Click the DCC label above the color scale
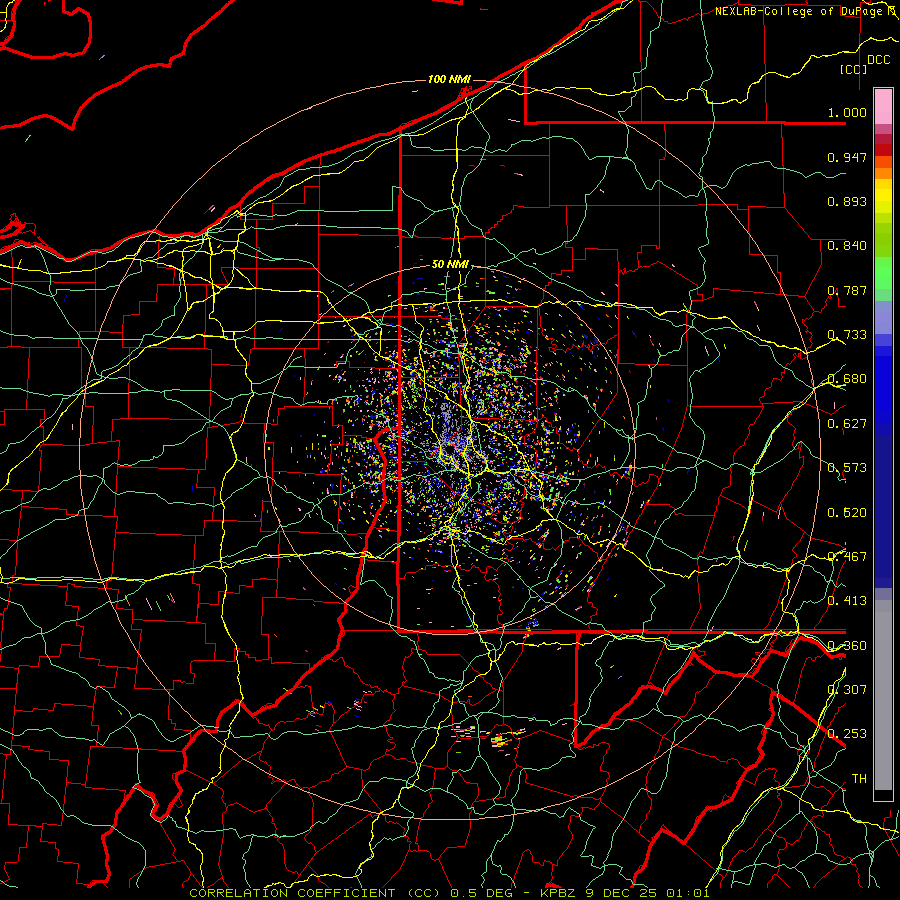Screen dimensions: 900x900 878,60
